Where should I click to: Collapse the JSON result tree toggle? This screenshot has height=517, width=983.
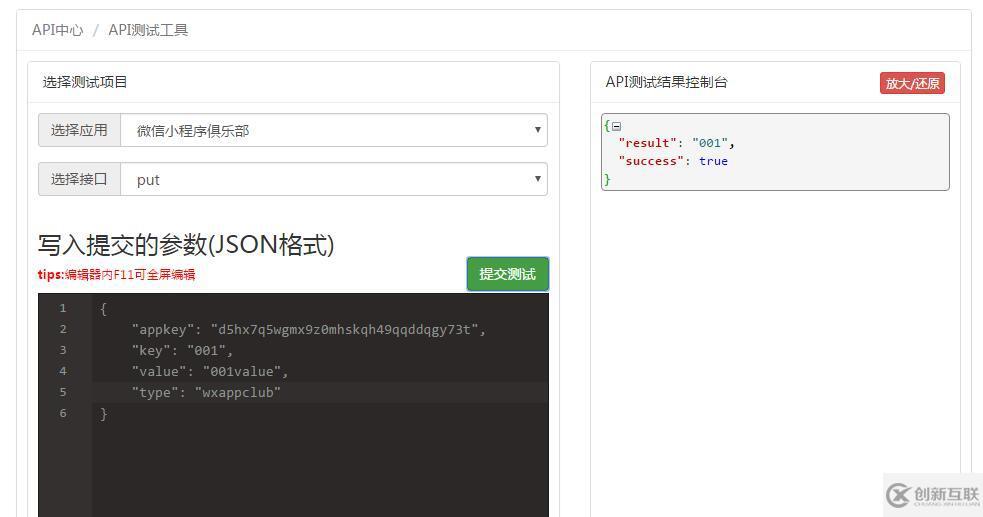point(616,126)
